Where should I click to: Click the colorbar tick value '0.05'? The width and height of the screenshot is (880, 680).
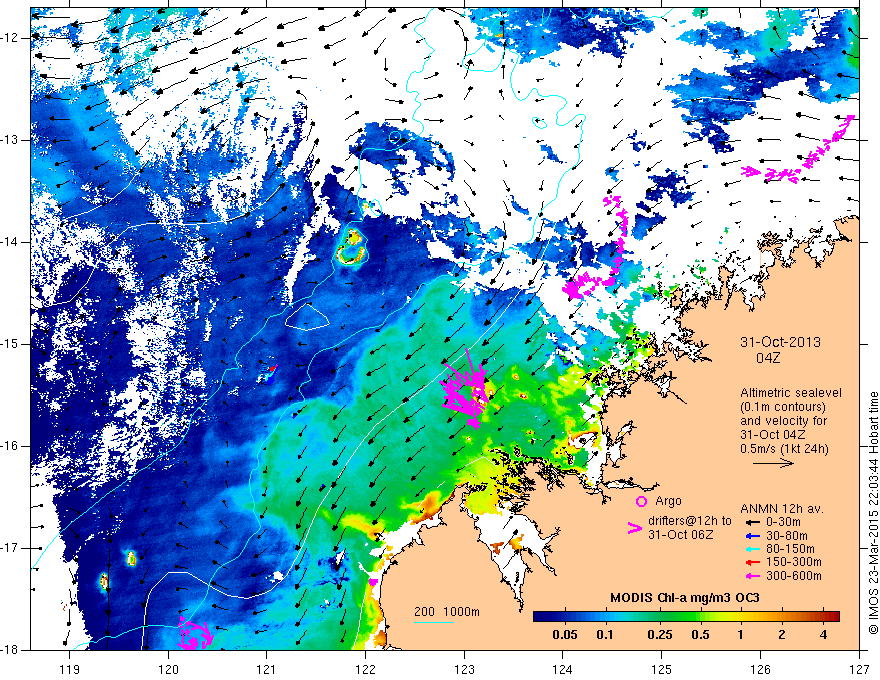pyautogui.click(x=565, y=635)
